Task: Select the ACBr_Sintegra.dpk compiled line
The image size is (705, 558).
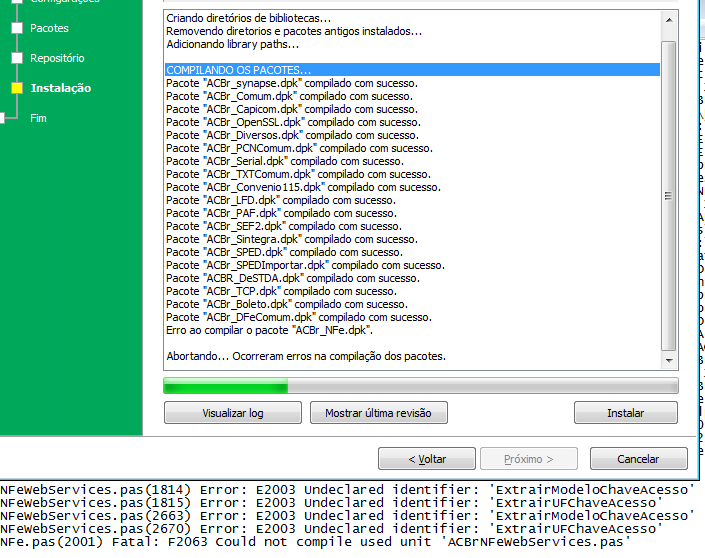Action: click(x=292, y=240)
